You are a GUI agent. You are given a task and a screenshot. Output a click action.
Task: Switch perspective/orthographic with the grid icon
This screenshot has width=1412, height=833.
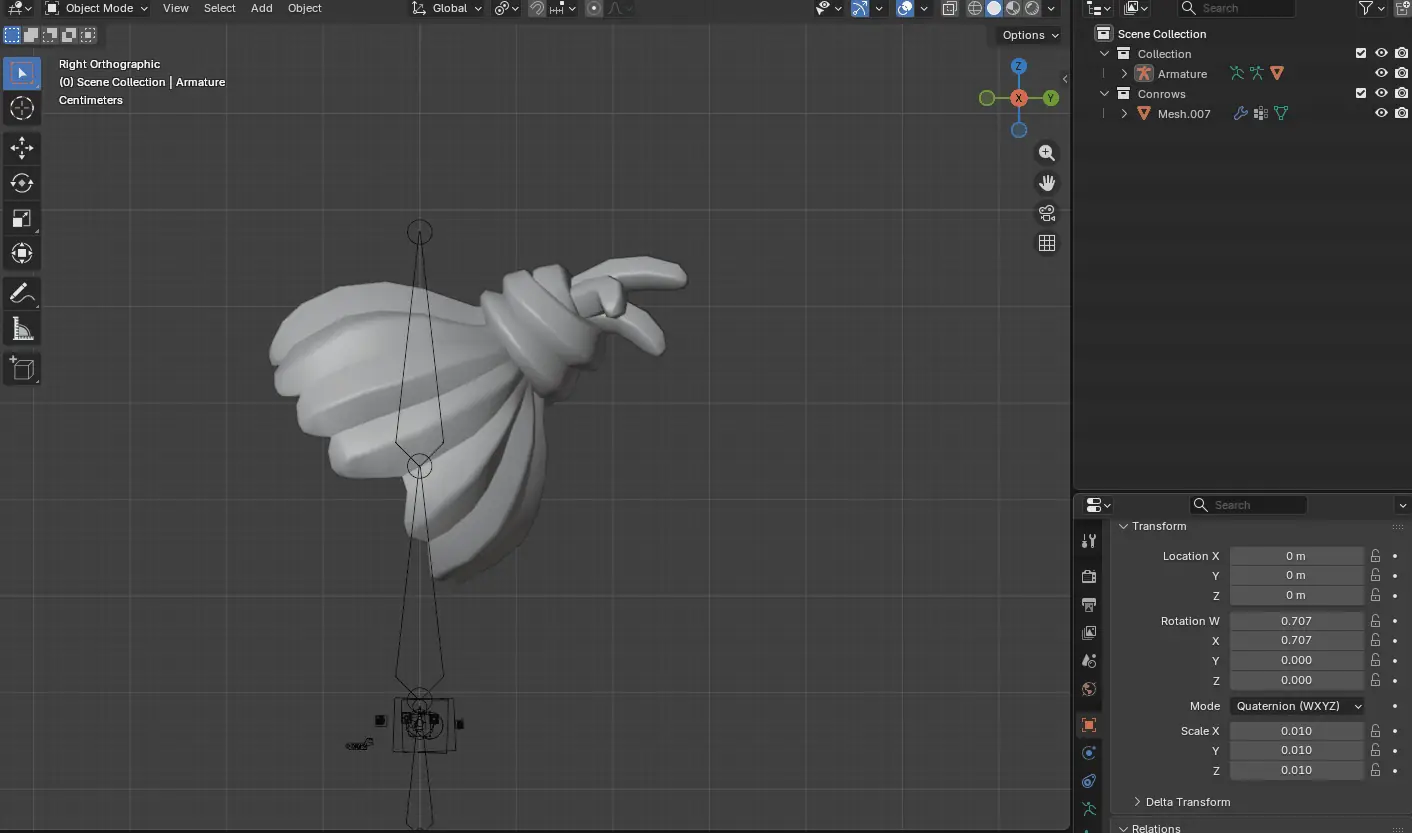click(1047, 243)
